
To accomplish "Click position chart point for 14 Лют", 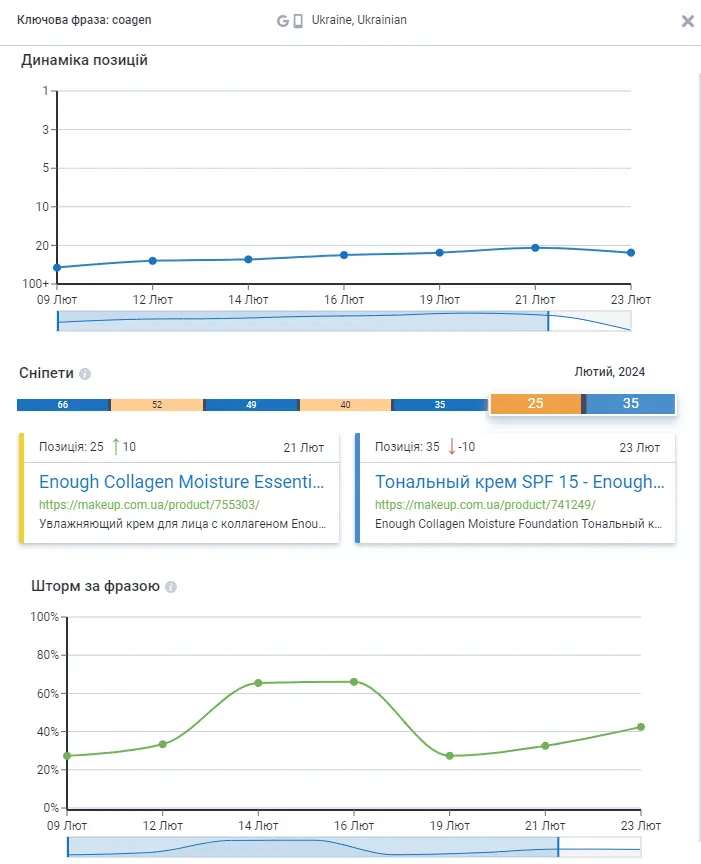I will [249, 260].
